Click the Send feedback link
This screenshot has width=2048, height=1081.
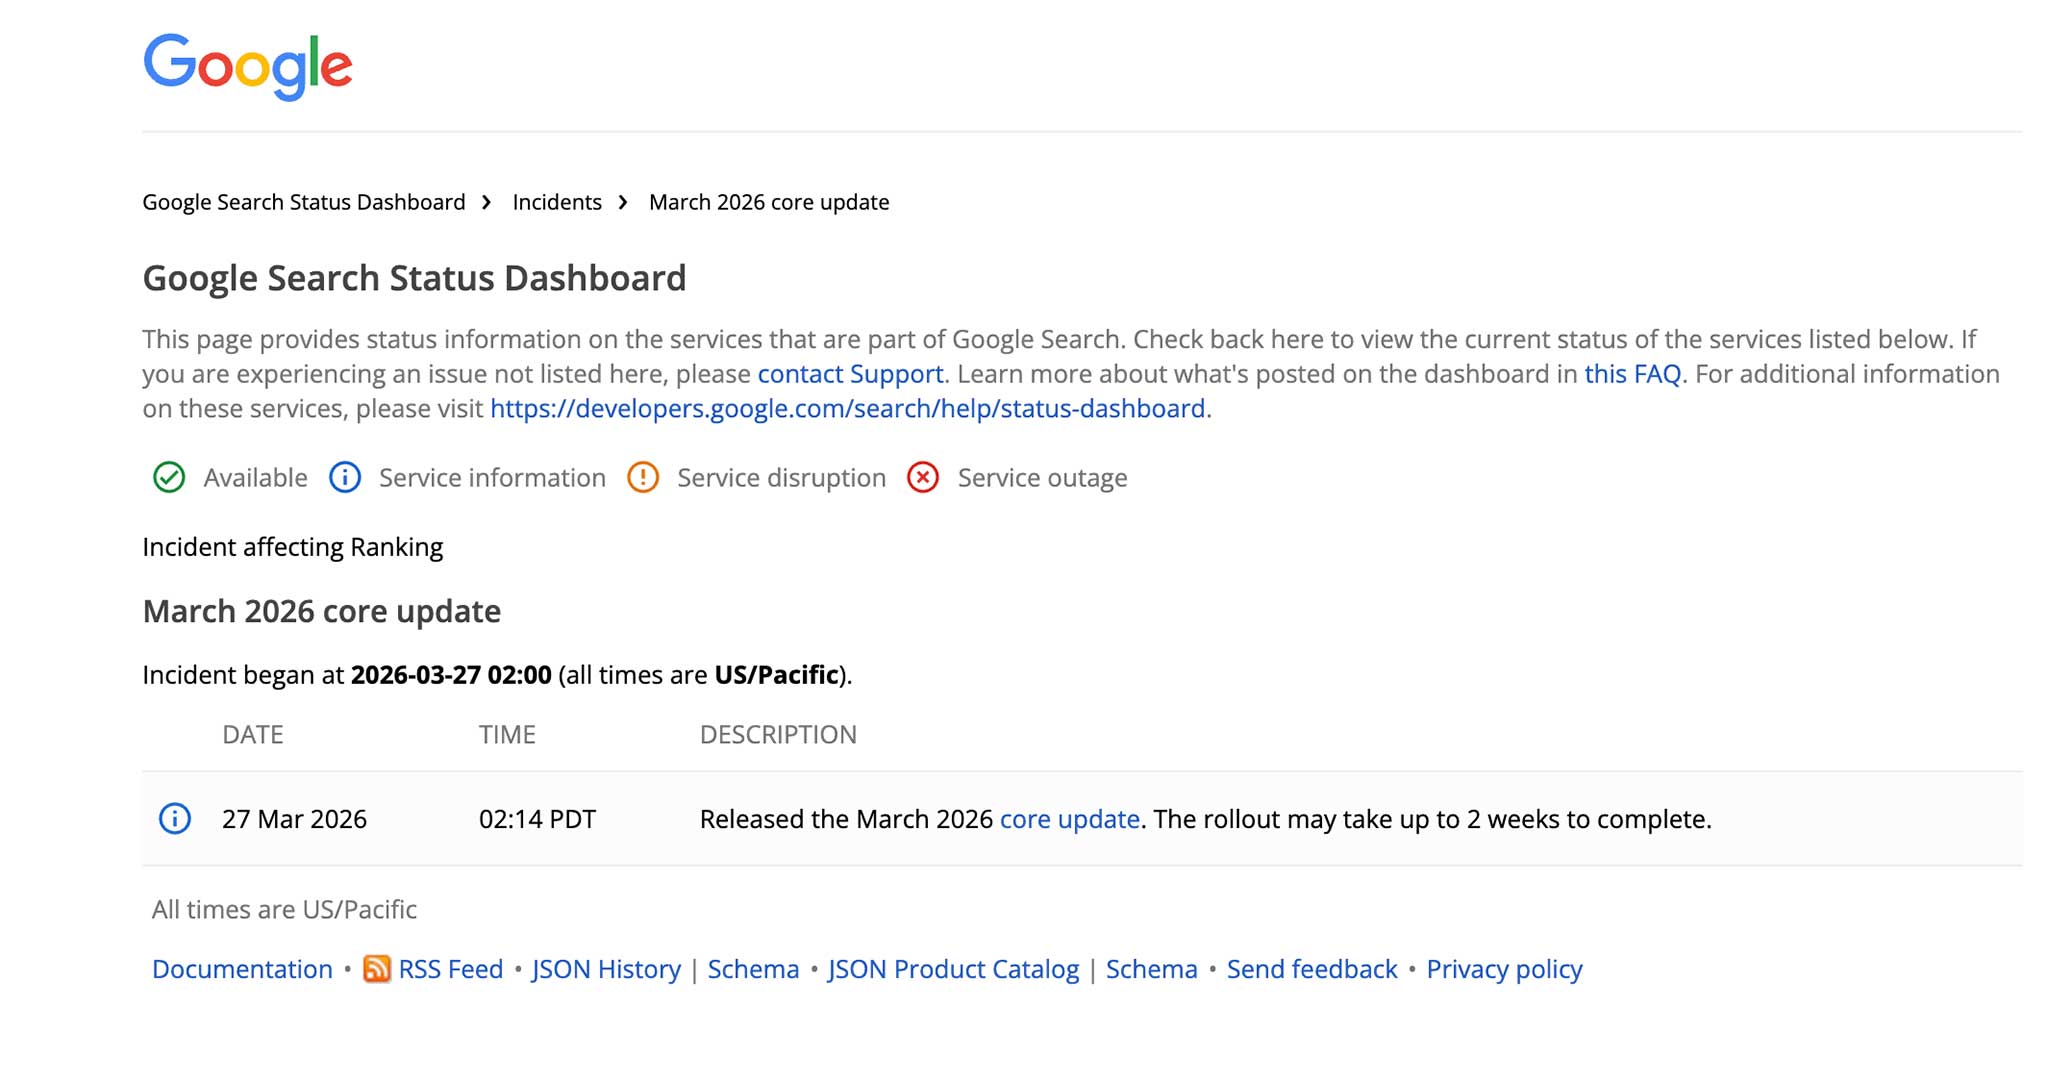[x=1312, y=969]
